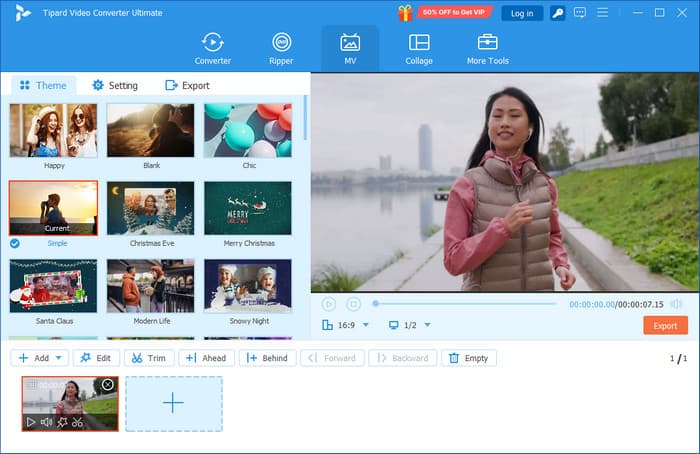Click the Log in button
This screenshot has height=454, width=700.
point(522,13)
